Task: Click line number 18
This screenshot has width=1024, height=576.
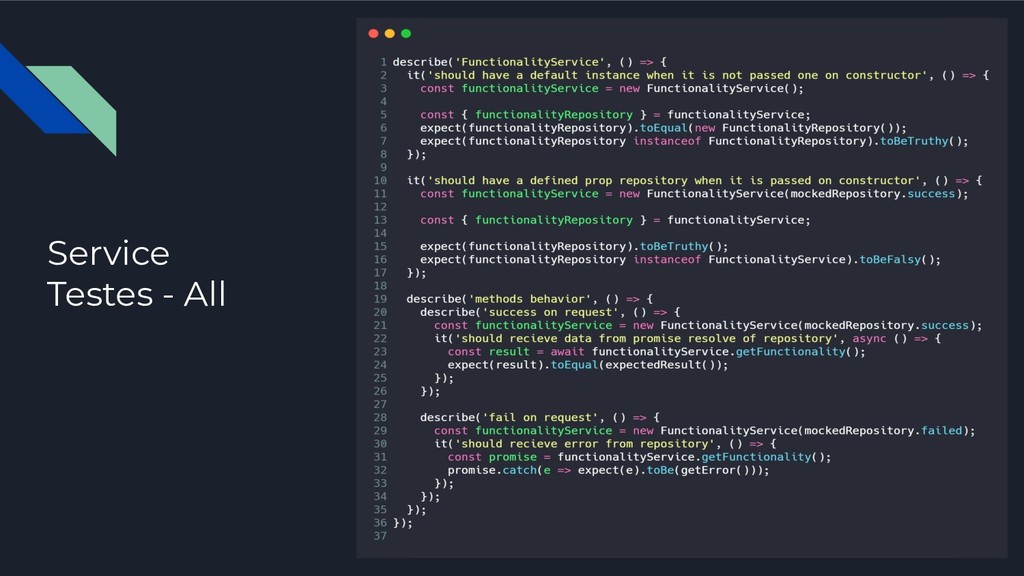Action: click(x=380, y=286)
